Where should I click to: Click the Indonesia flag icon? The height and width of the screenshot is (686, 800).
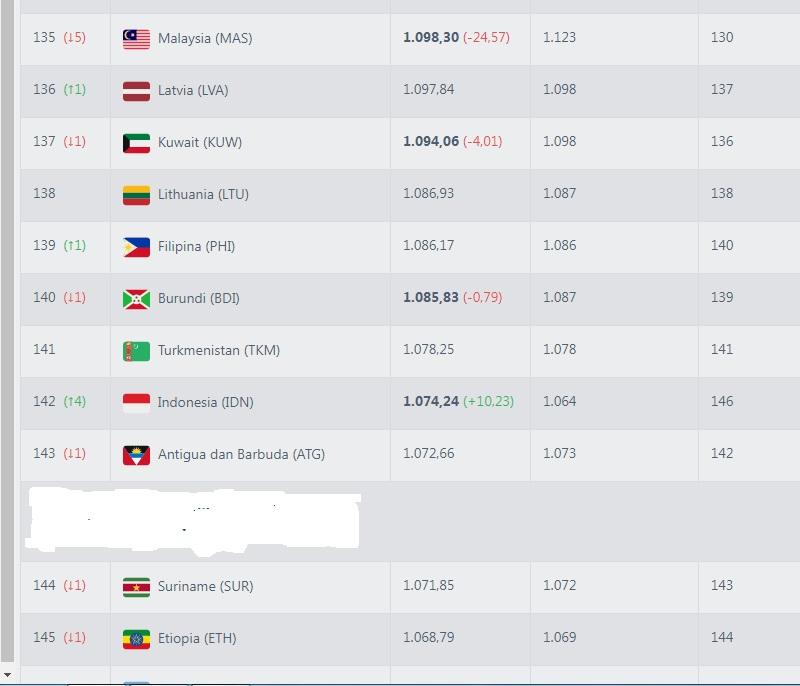pos(136,402)
